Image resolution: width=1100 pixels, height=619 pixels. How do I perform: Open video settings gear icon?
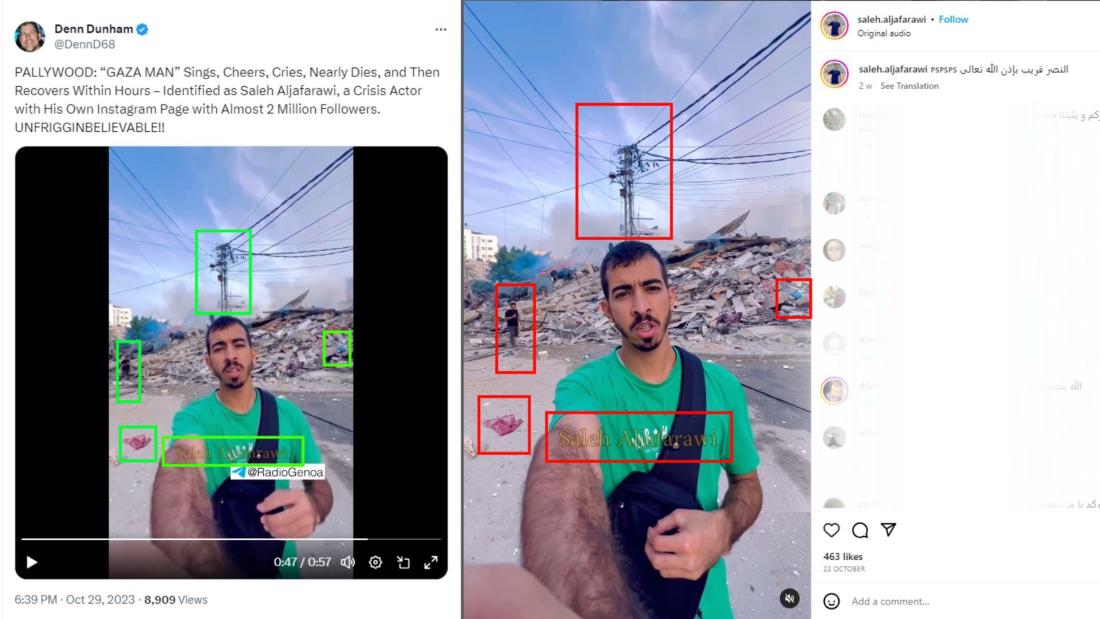point(375,562)
